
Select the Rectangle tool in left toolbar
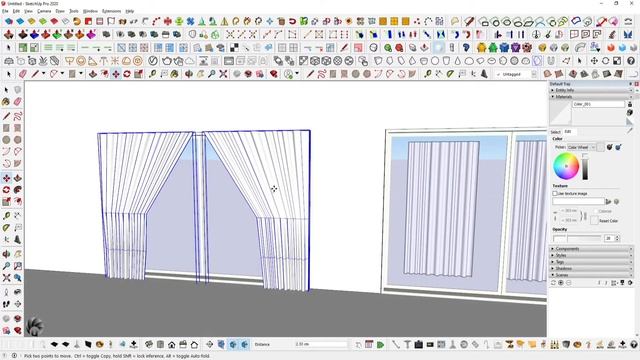pos(6,128)
